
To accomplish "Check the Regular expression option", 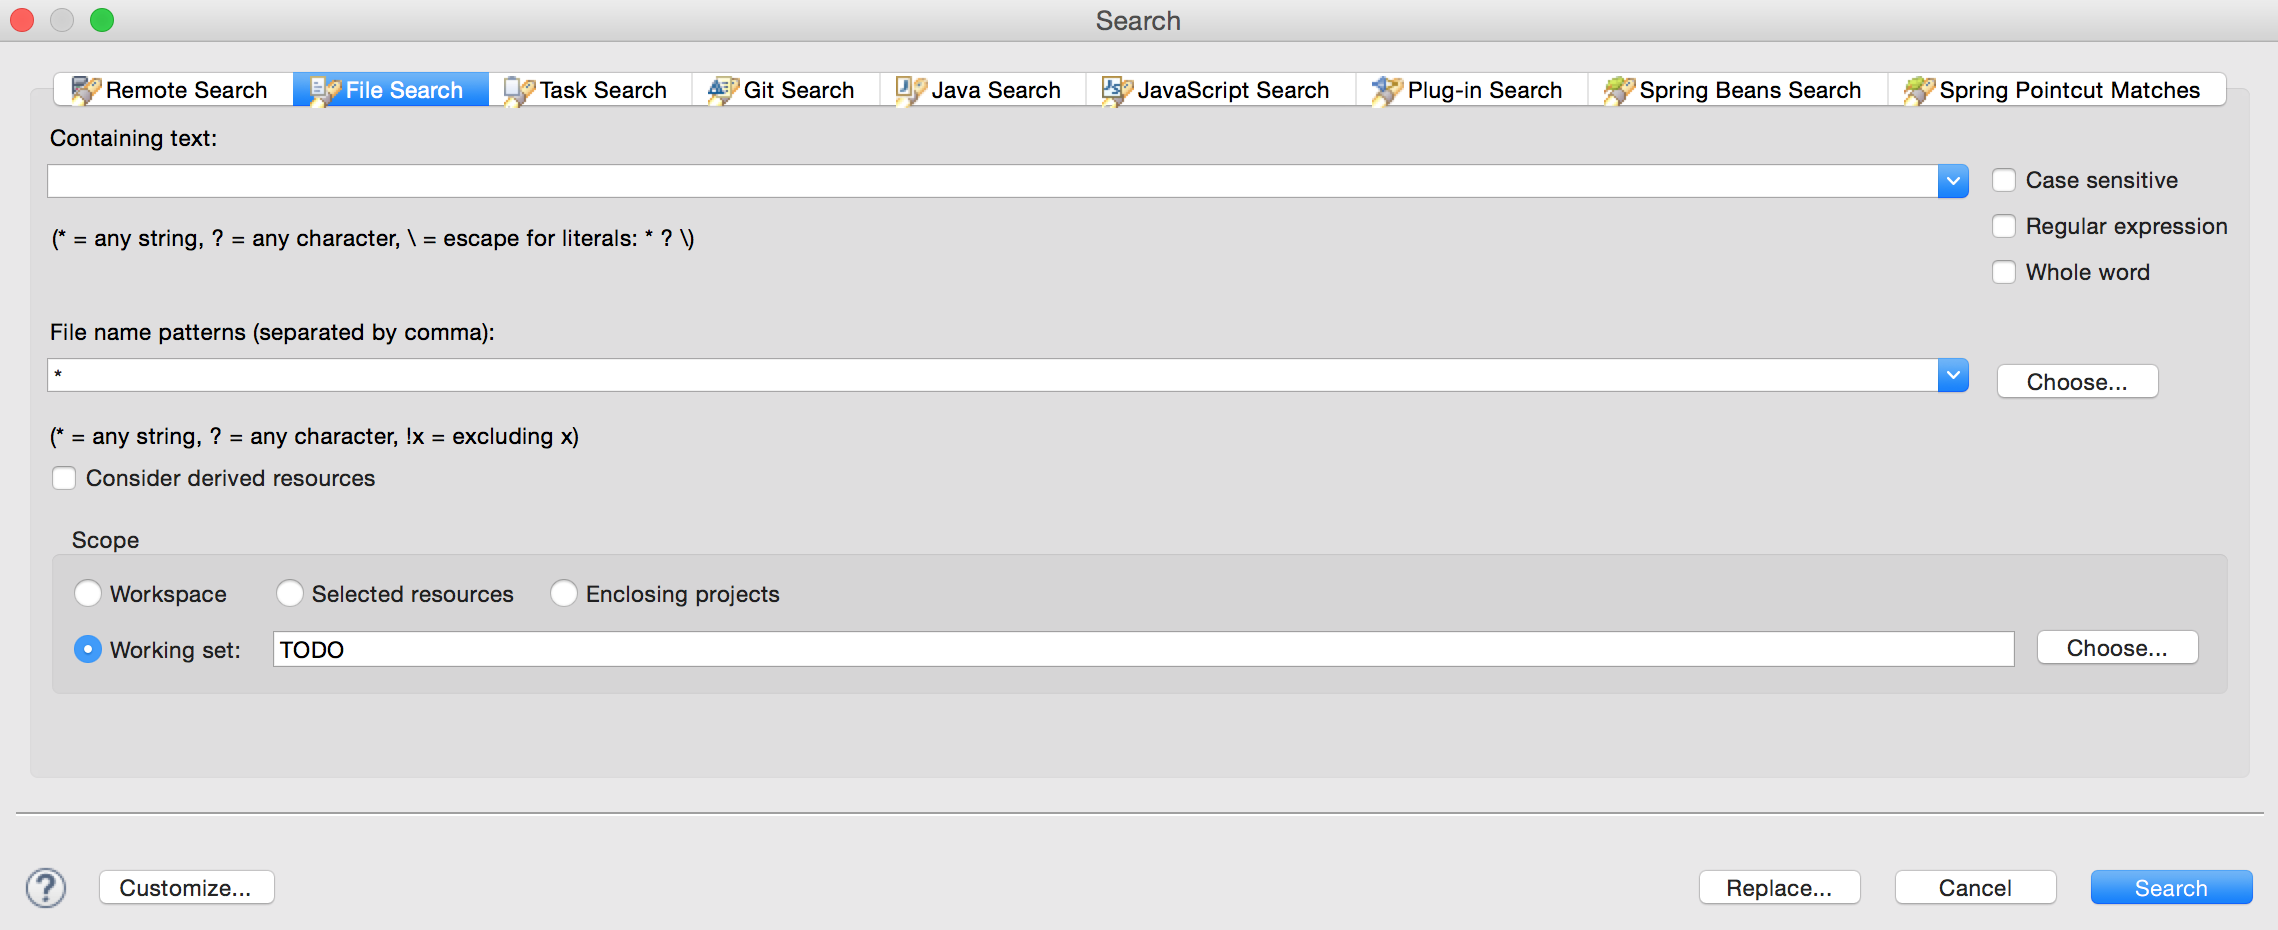I will click(x=2004, y=226).
